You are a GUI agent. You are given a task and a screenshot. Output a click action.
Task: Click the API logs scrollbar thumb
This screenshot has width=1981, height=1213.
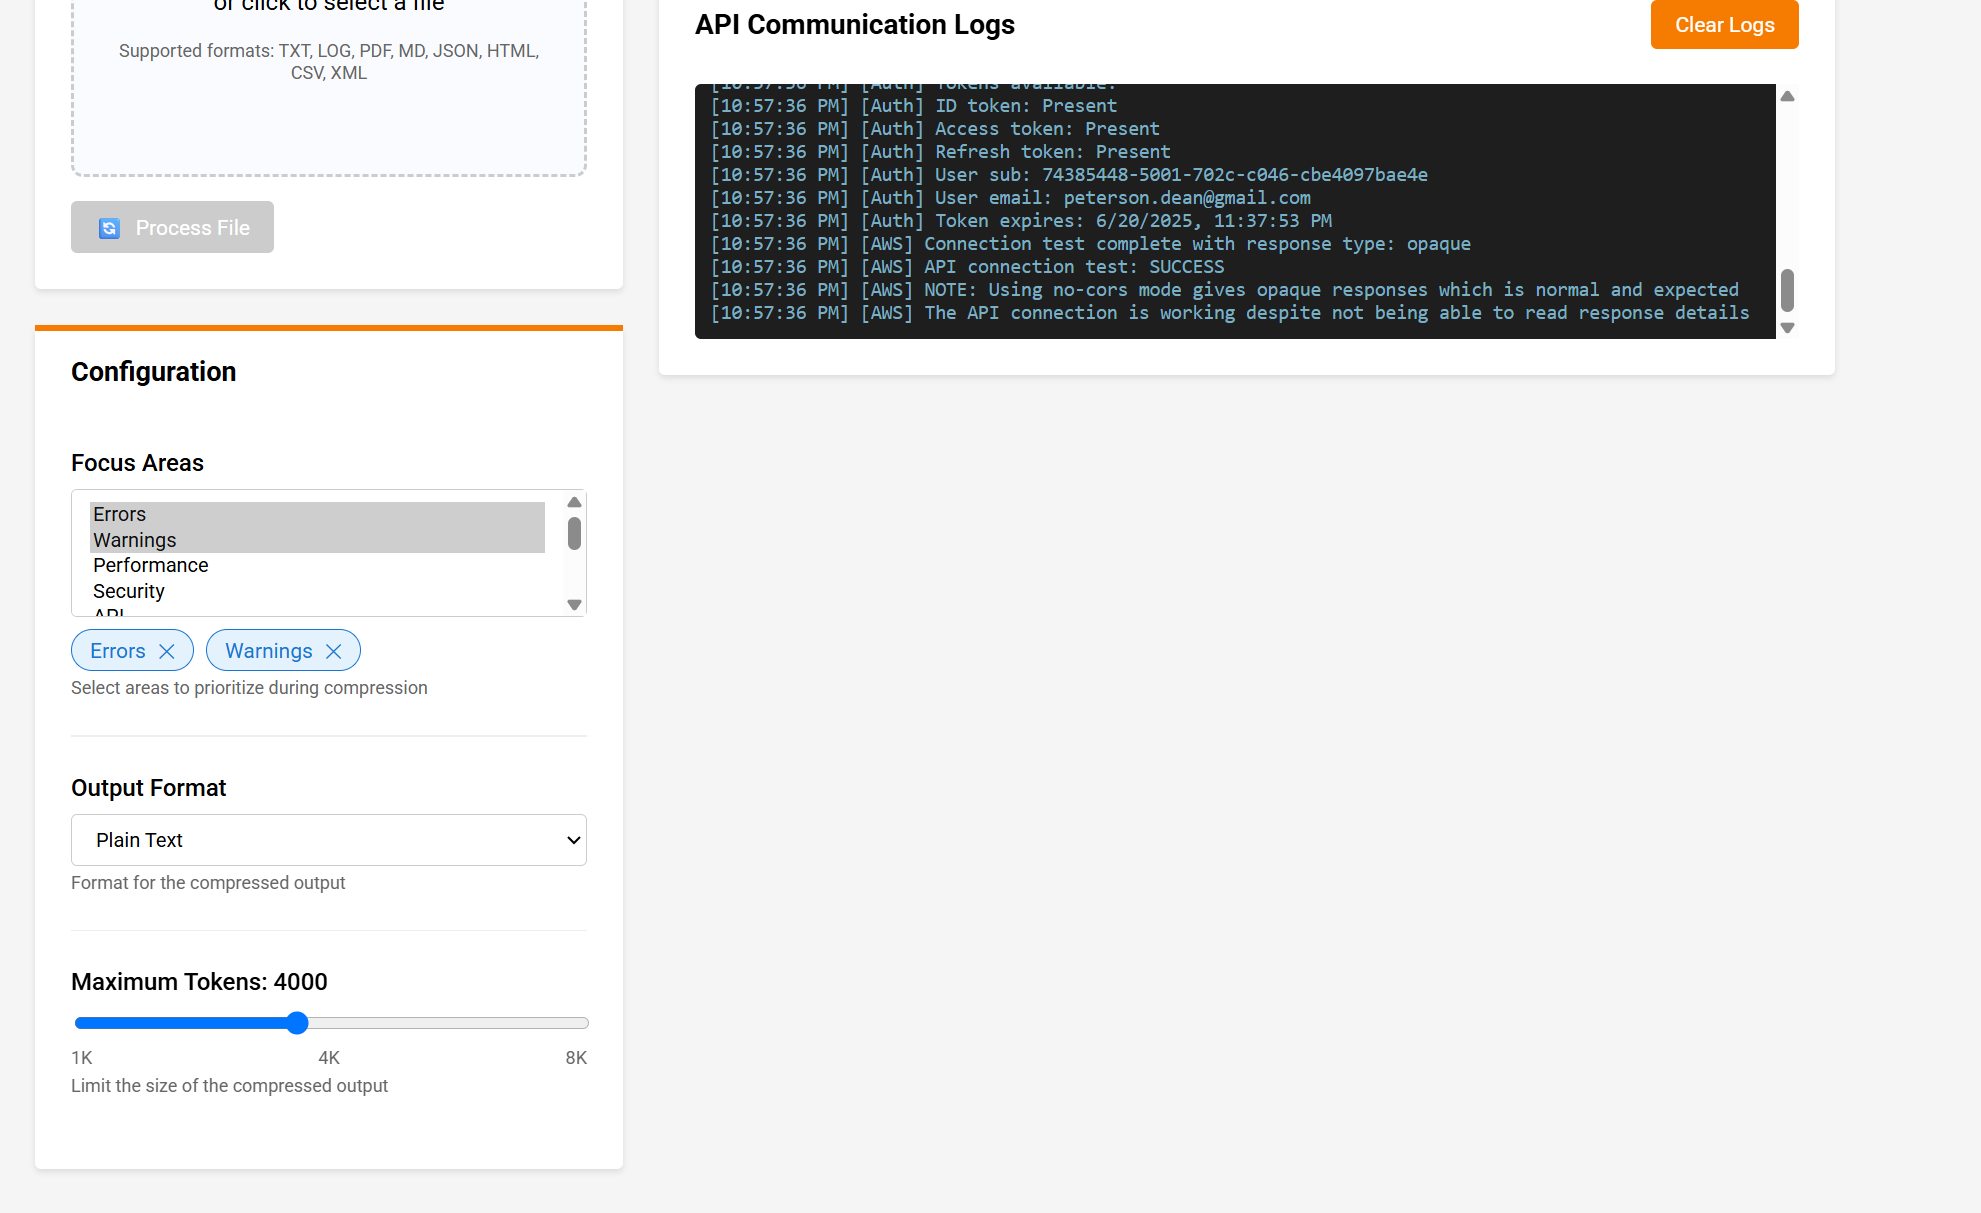point(1787,290)
